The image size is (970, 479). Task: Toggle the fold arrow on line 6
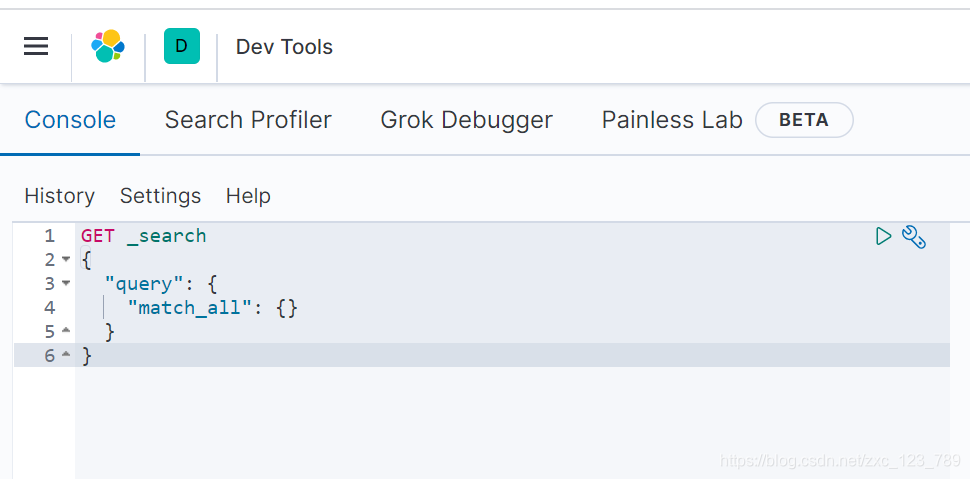coord(66,356)
